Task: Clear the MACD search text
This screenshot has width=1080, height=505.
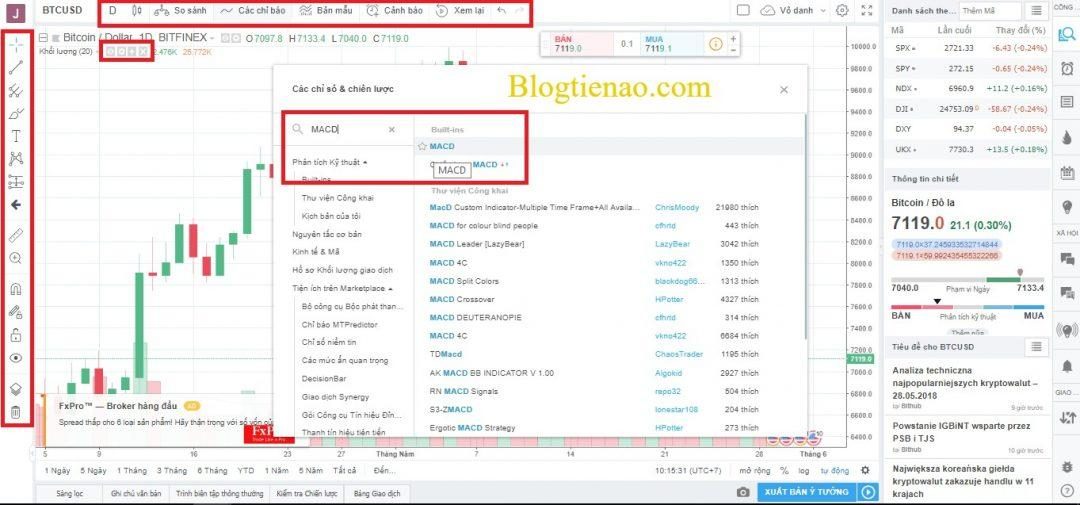Action: (x=391, y=129)
